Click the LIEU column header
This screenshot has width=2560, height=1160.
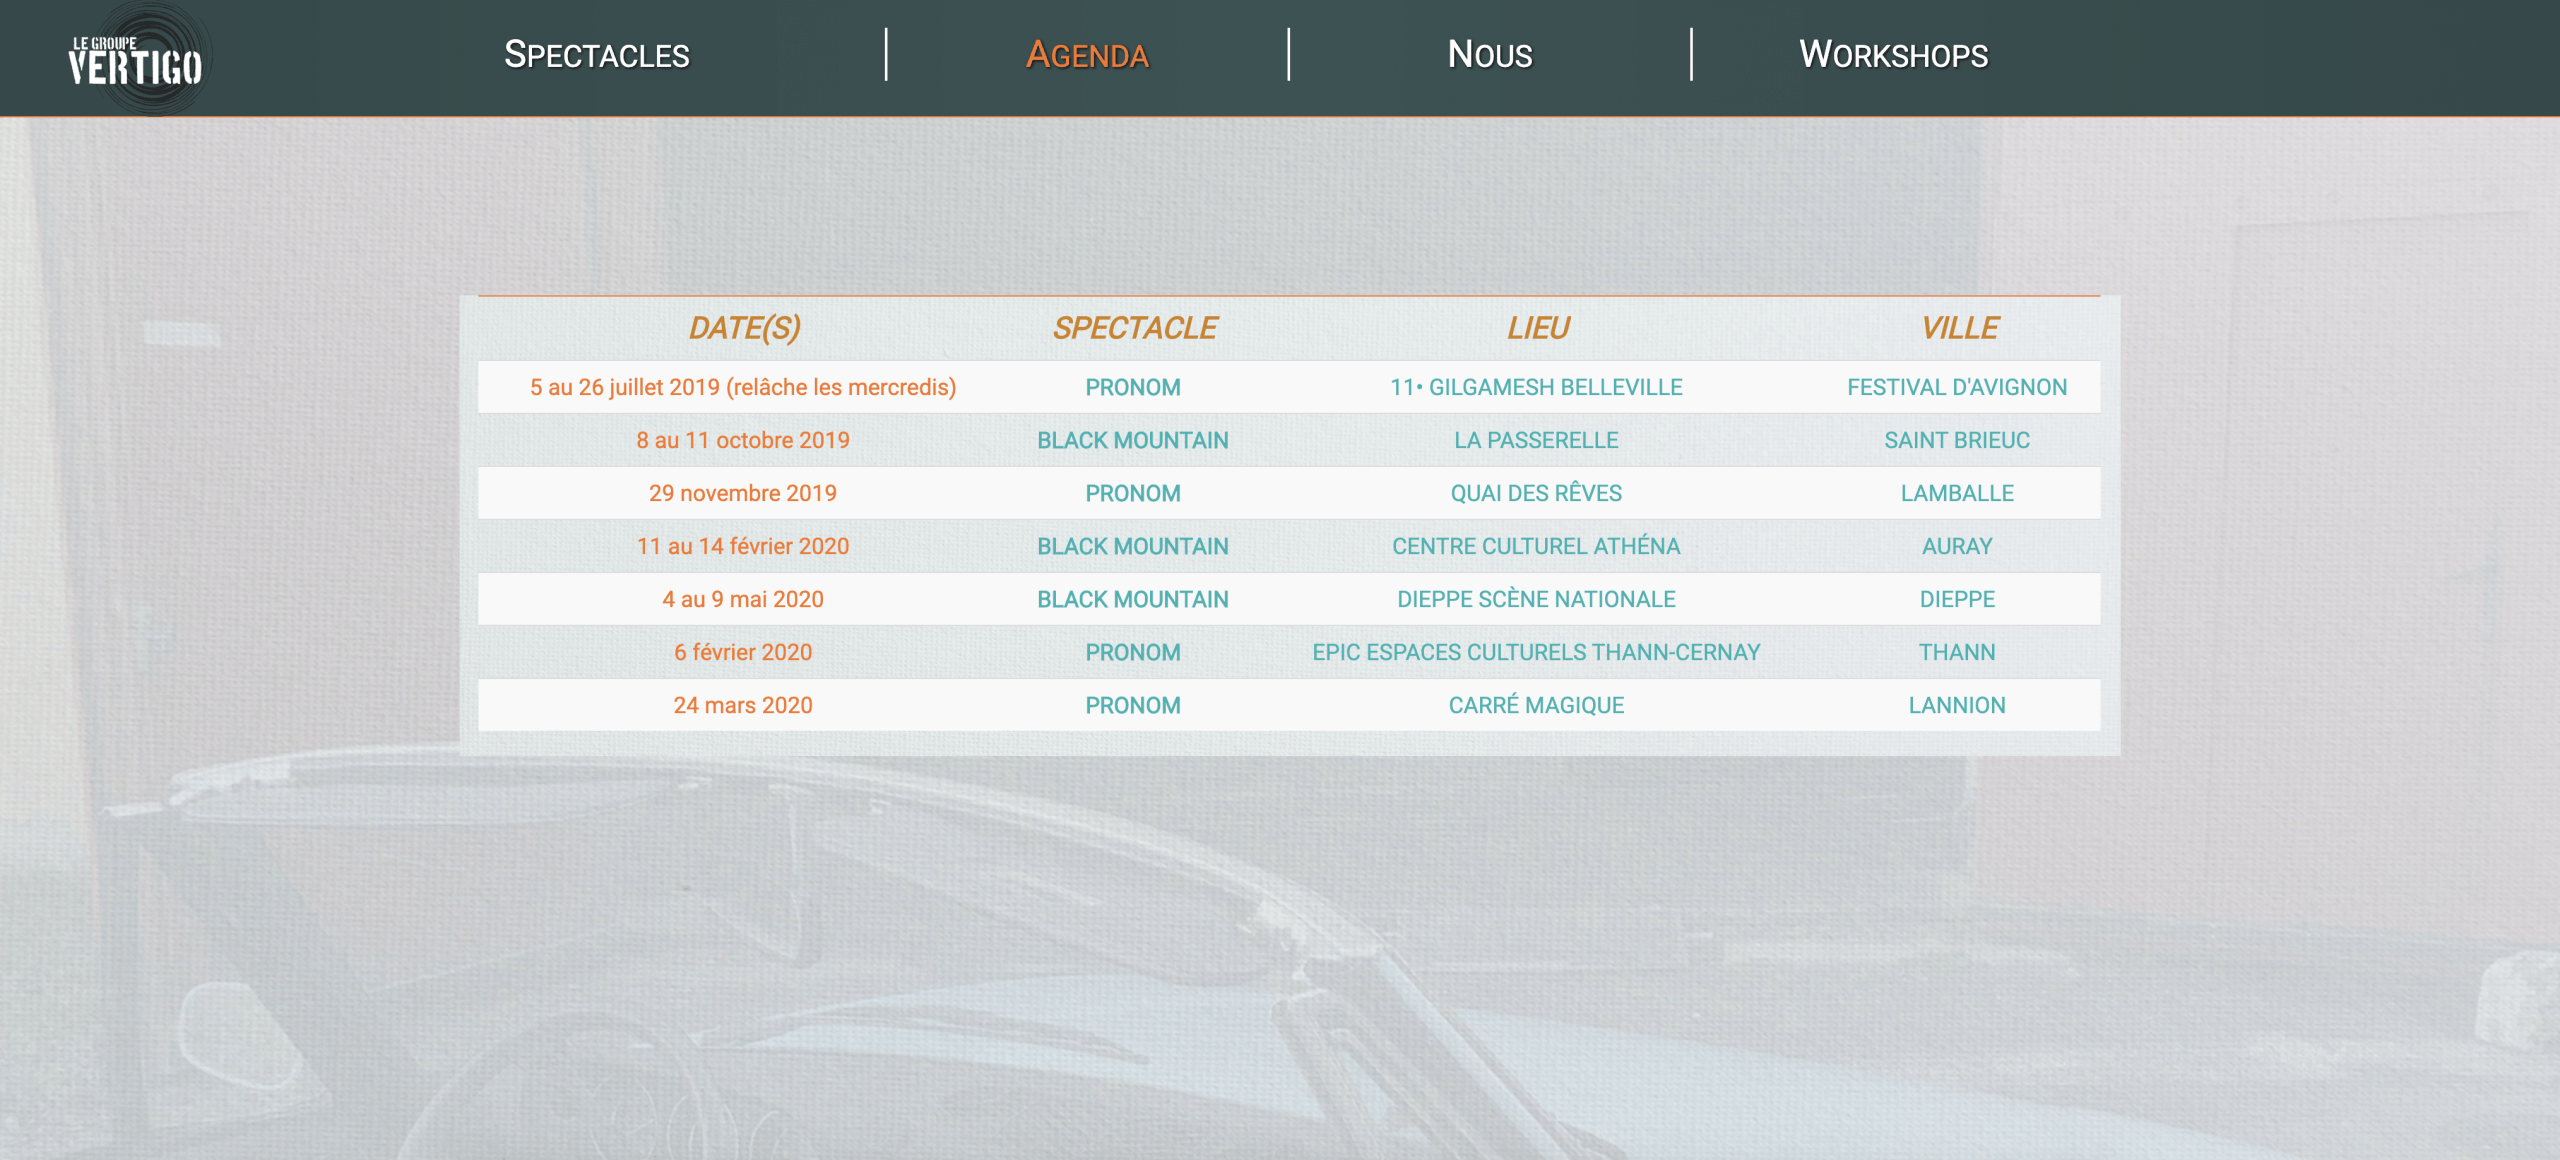tap(1537, 328)
